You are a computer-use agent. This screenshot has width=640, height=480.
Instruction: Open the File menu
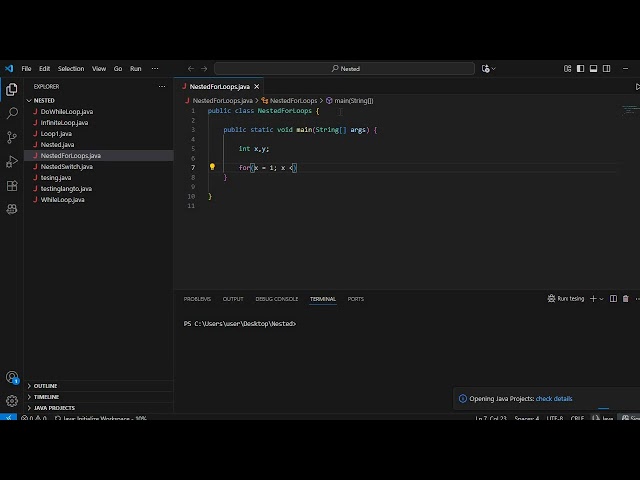pyautogui.click(x=26, y=69)
